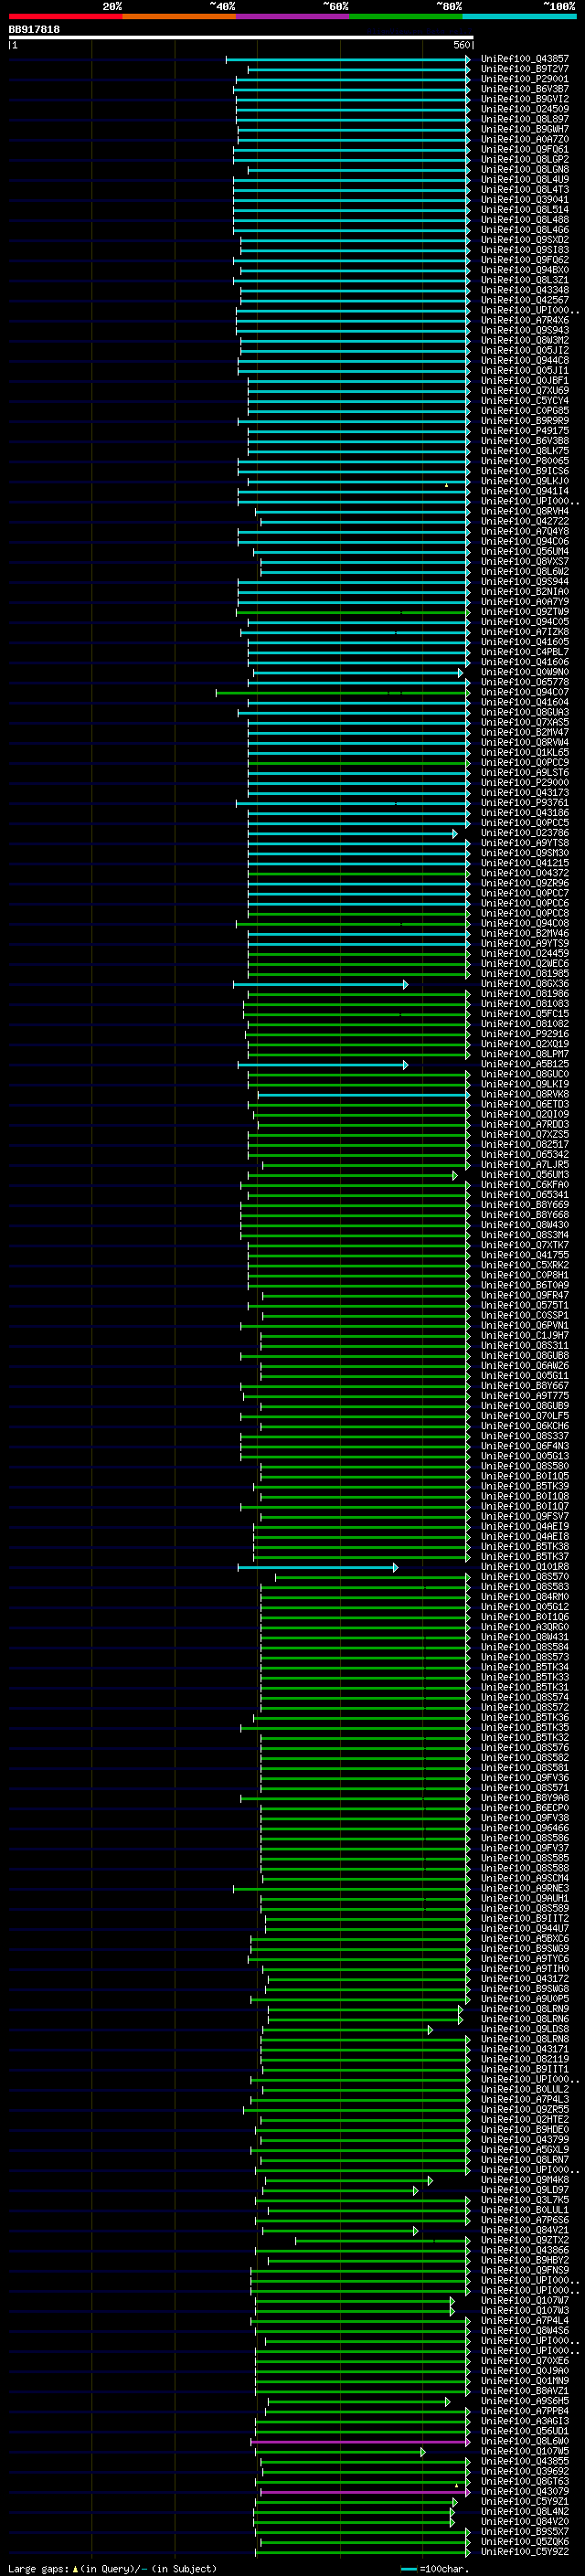585x2576 pixels.
Task: Select the UniRef100_A0A7Z0 label
Action: (524, 139)
